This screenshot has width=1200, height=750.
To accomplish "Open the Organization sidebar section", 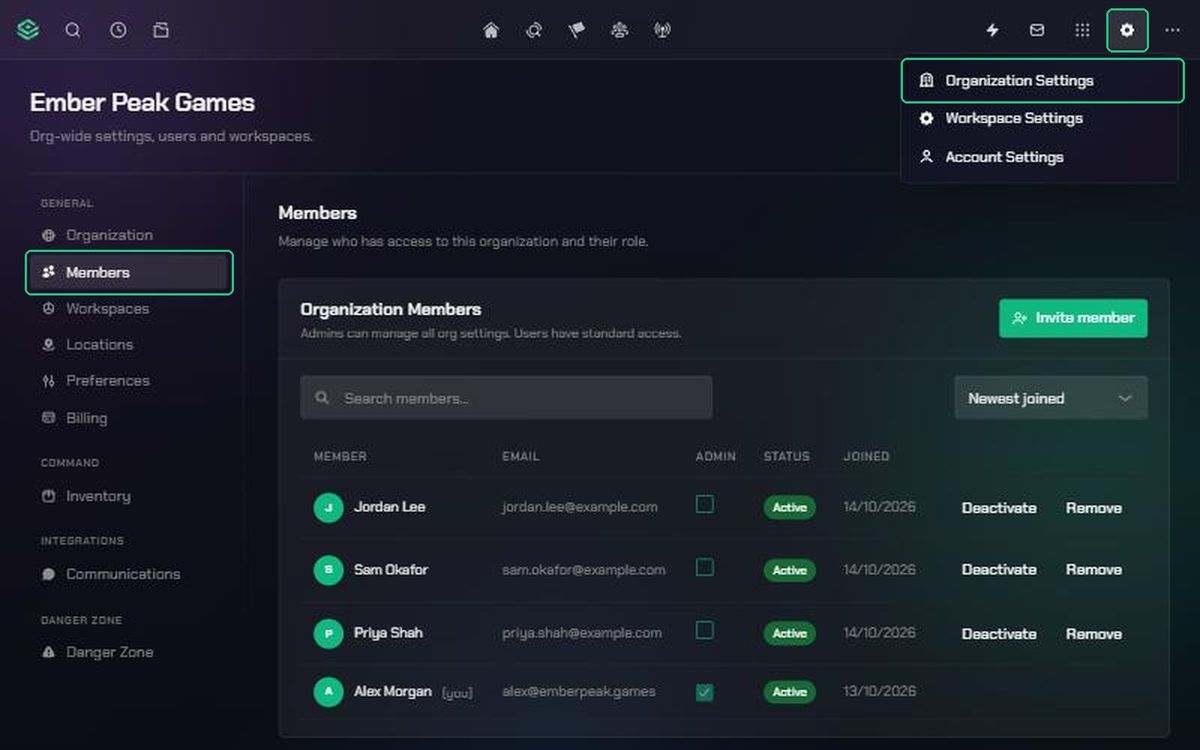I will [x=129, y=235].
